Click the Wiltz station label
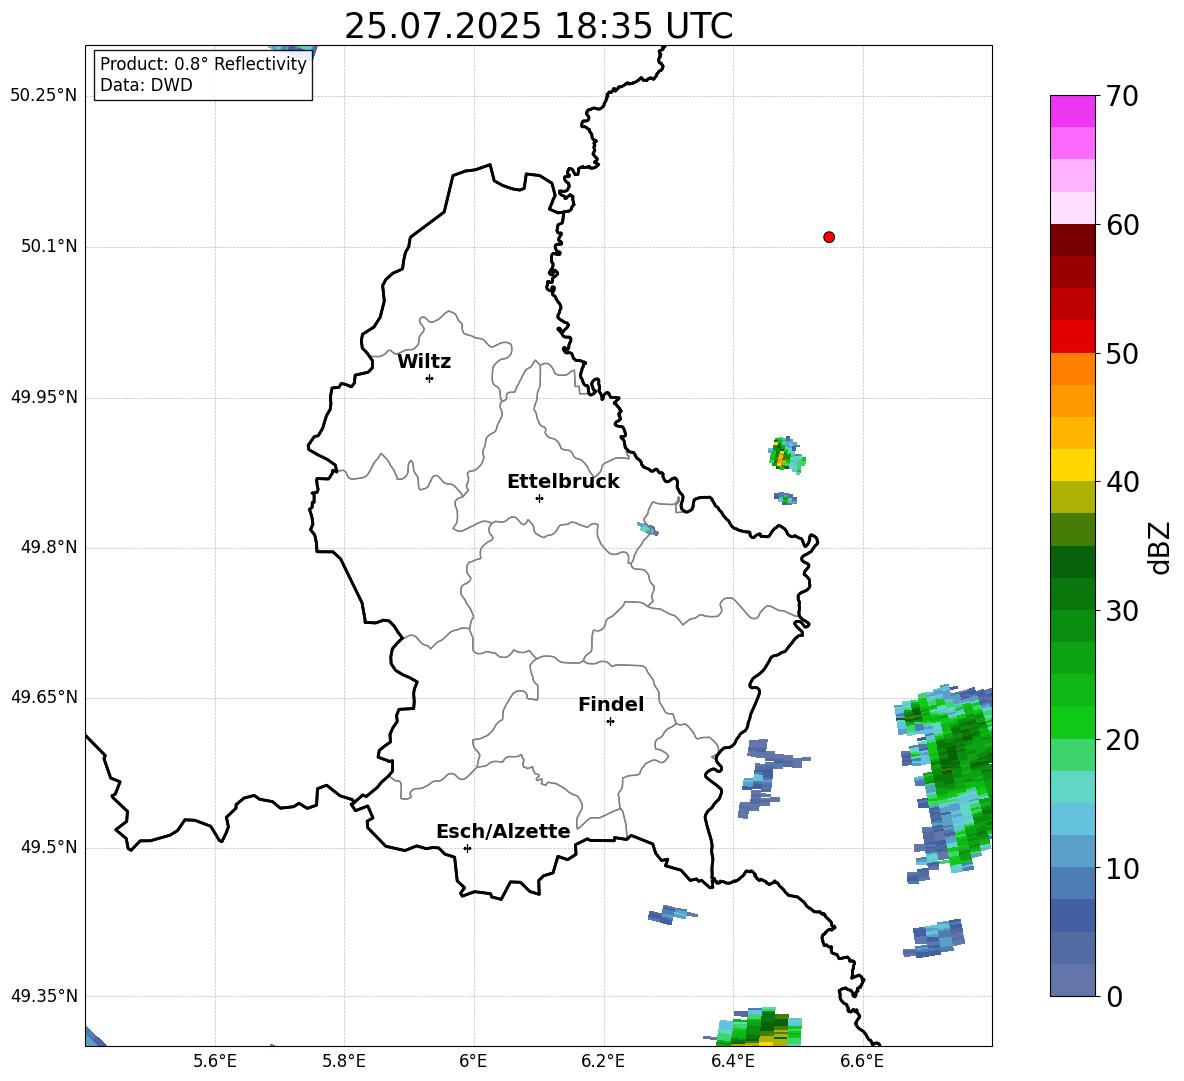 coord(424,362)
